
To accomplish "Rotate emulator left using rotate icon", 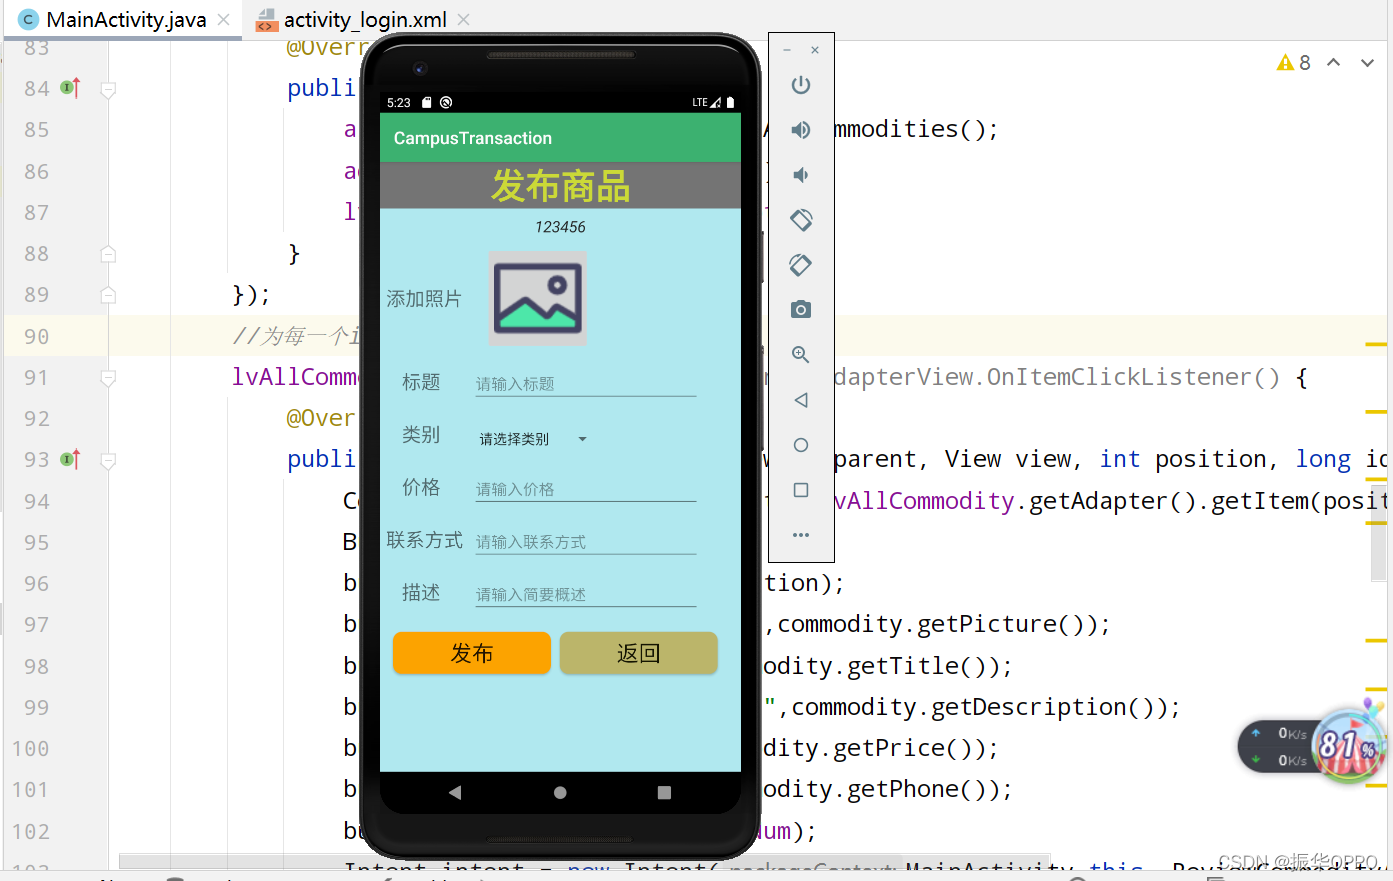I will coord(801,220).
